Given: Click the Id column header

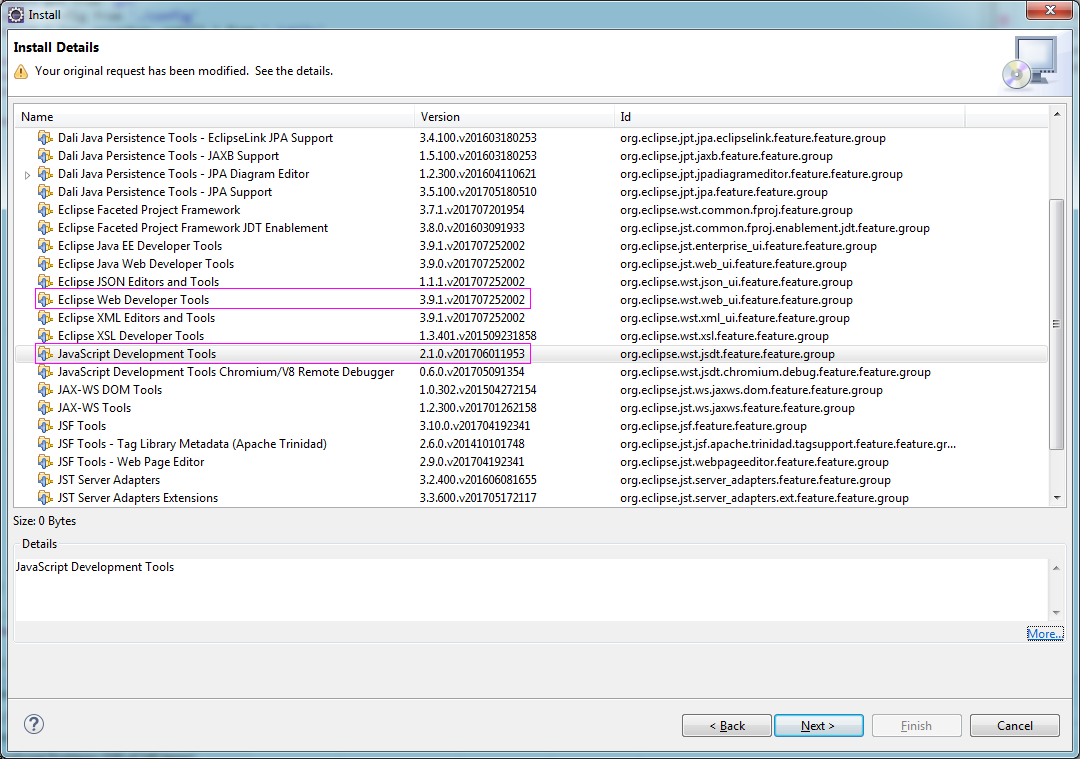Looking at the screenshot, I should coord(788,117).
